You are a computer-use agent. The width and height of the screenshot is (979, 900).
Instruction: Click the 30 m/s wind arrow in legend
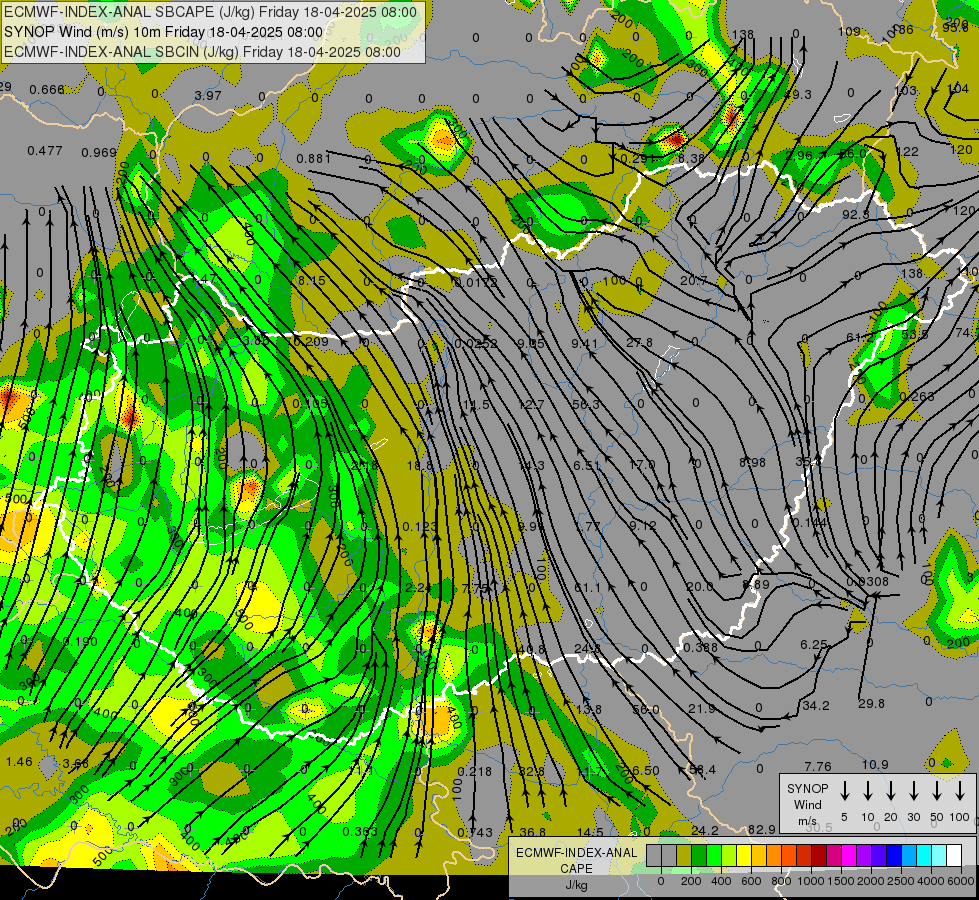click(x=913, y=791)
